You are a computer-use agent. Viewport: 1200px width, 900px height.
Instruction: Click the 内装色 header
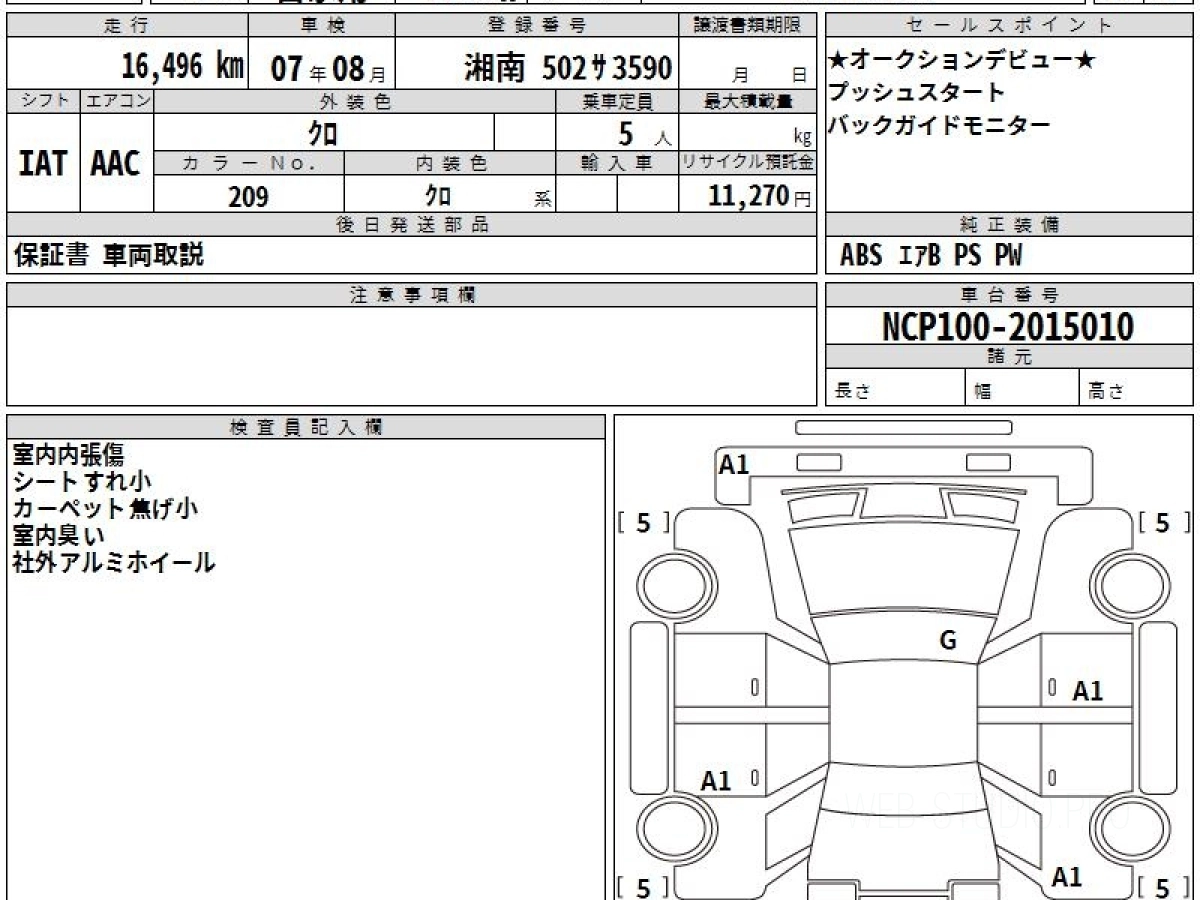pyautogui.click(x=450, y=163)
